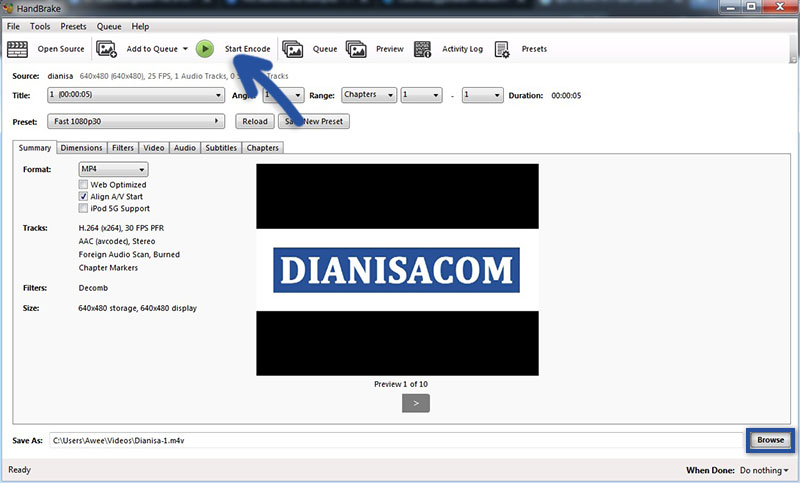The height and width of the screenshot is (483, 800).
Task: Open the Queue stacked images icon
Action: click(x=292, y=49)
